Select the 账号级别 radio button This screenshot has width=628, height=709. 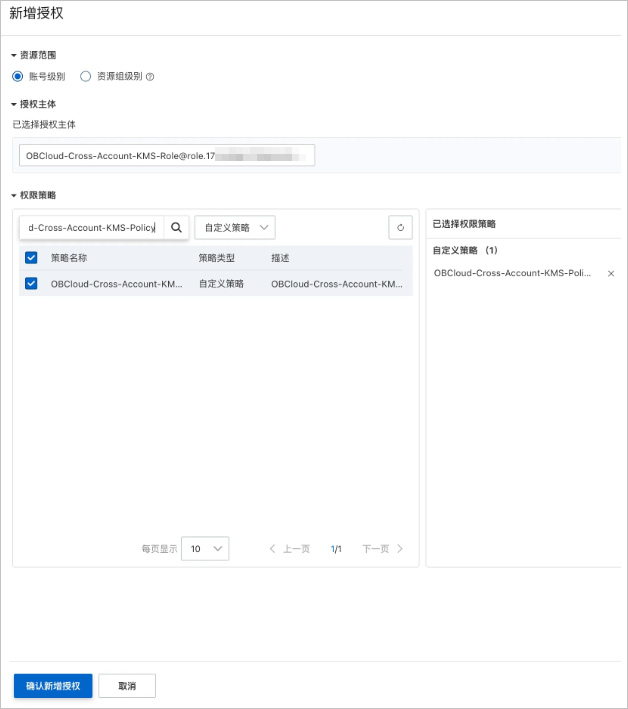pyautogui.click(x=18, y=76)
